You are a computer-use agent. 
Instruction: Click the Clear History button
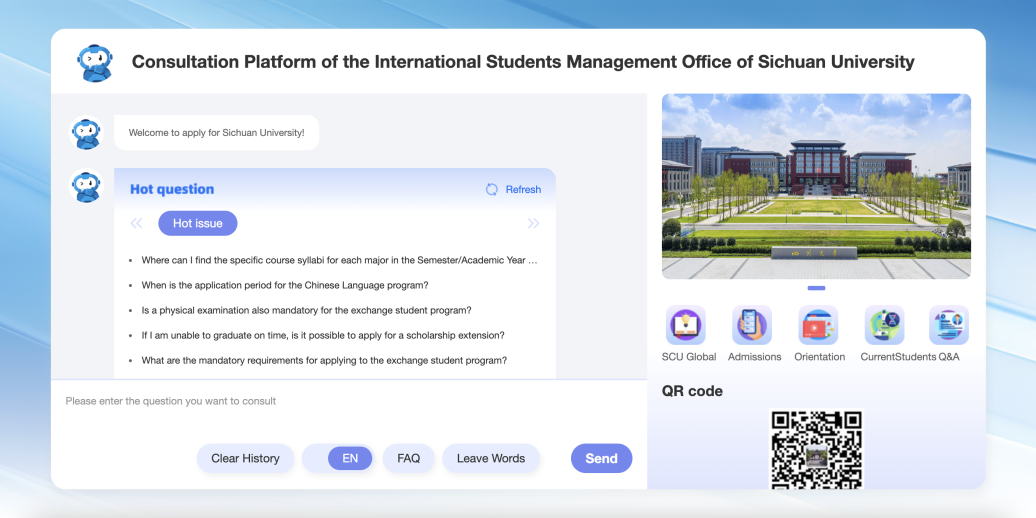coord(245,458)
